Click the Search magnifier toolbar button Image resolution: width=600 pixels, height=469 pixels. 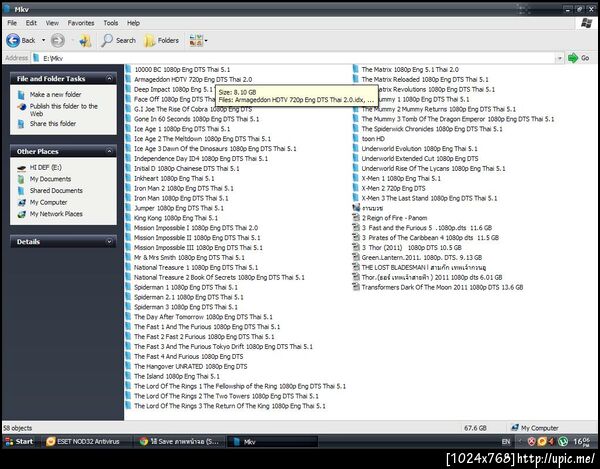click(118, 40)
